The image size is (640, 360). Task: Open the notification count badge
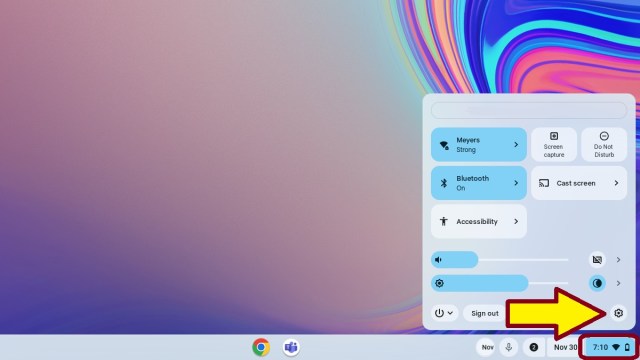click(x=533, y=347)
